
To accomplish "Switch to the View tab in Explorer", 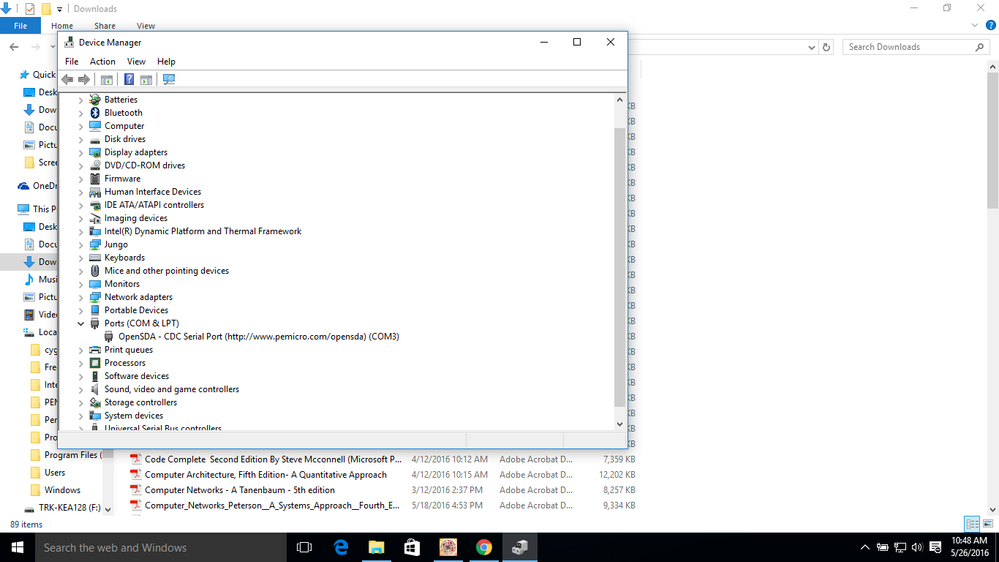I will pos(145,26).
